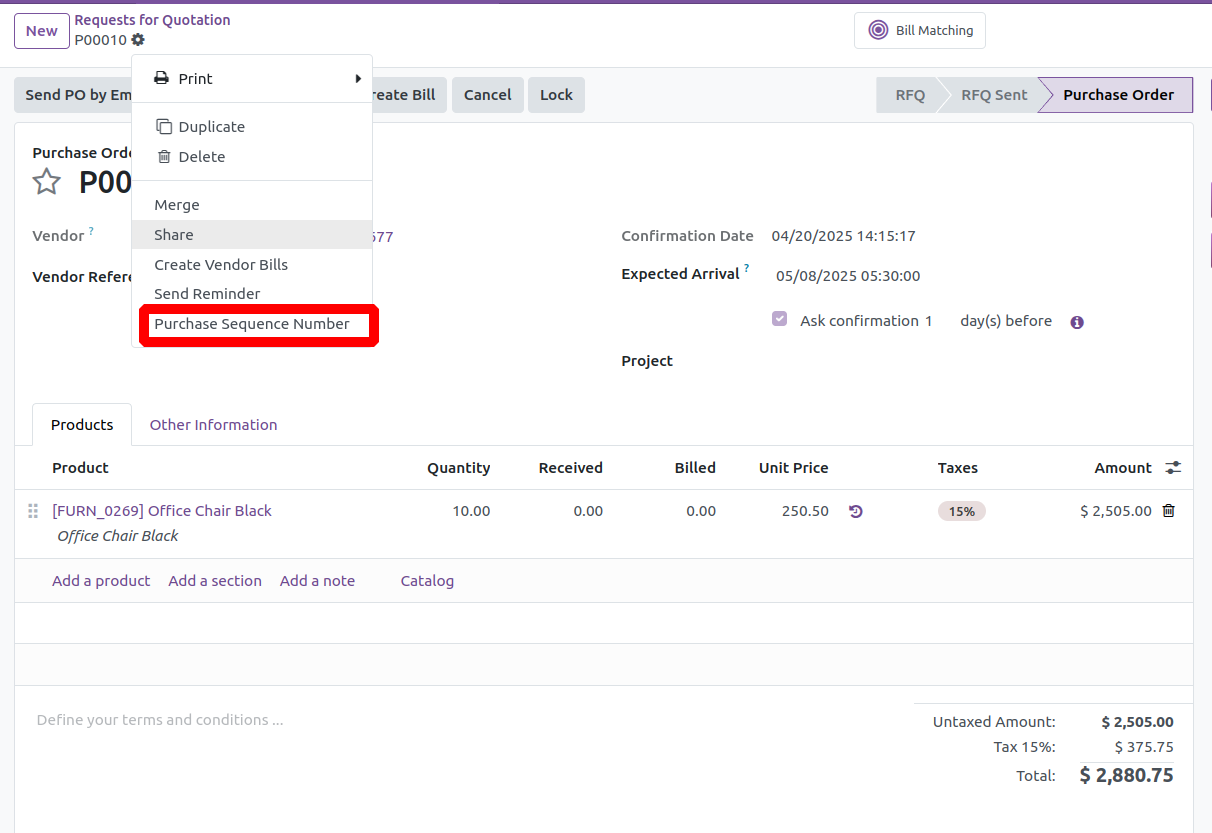Viewport: 1212px width, 833px height.
Task: Edit the ask confirmation days value 1
Action: [x=928, y=321]
